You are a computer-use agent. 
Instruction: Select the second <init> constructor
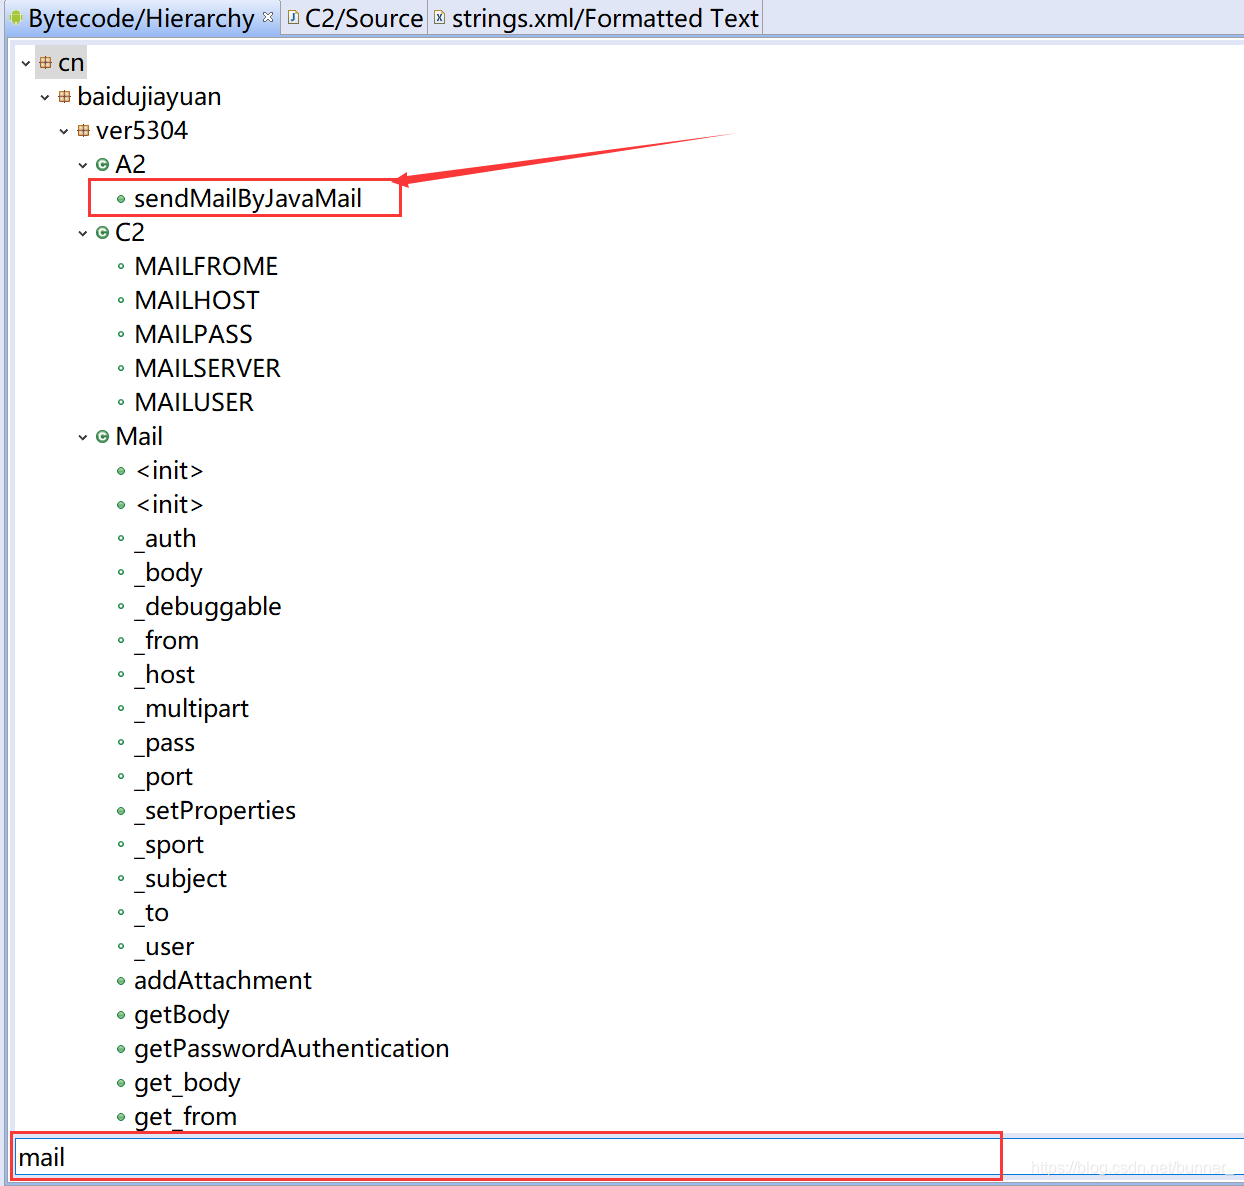coord(170,504)
